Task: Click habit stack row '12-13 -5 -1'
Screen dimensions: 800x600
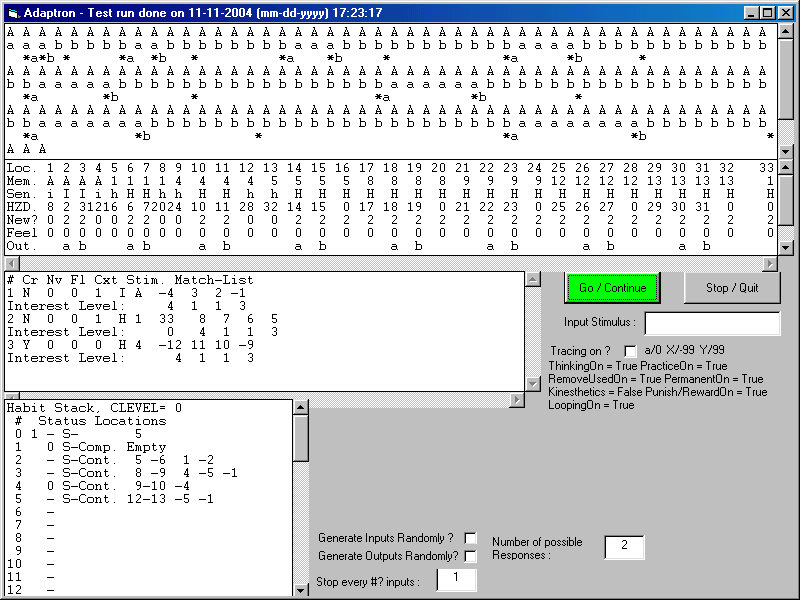Action: (x=114, y=499)
